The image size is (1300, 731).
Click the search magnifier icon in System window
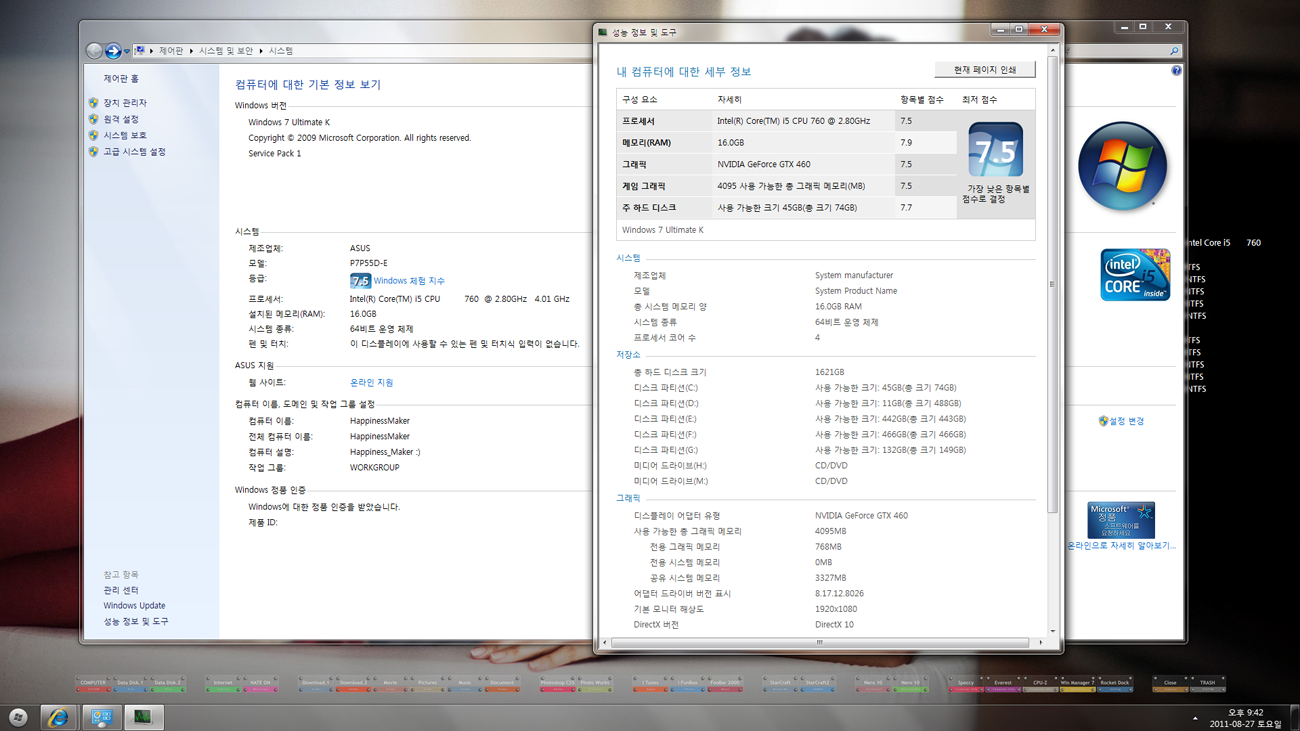coord(1174,51)
